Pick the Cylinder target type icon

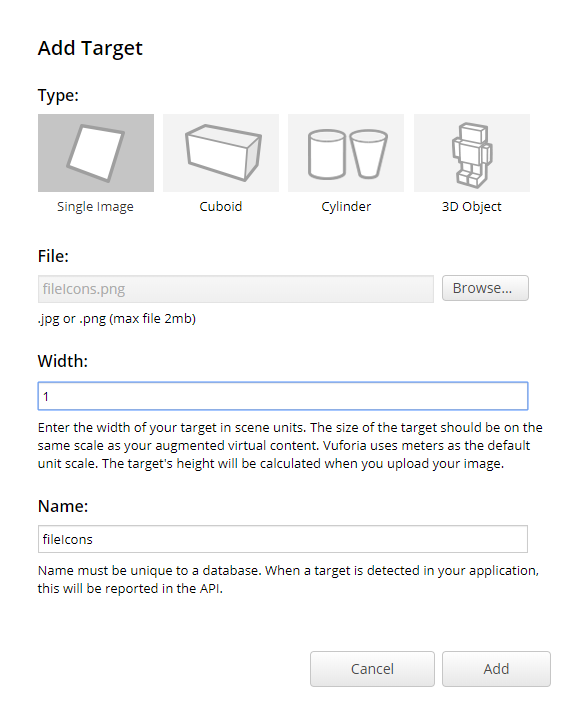coord(346,153)
